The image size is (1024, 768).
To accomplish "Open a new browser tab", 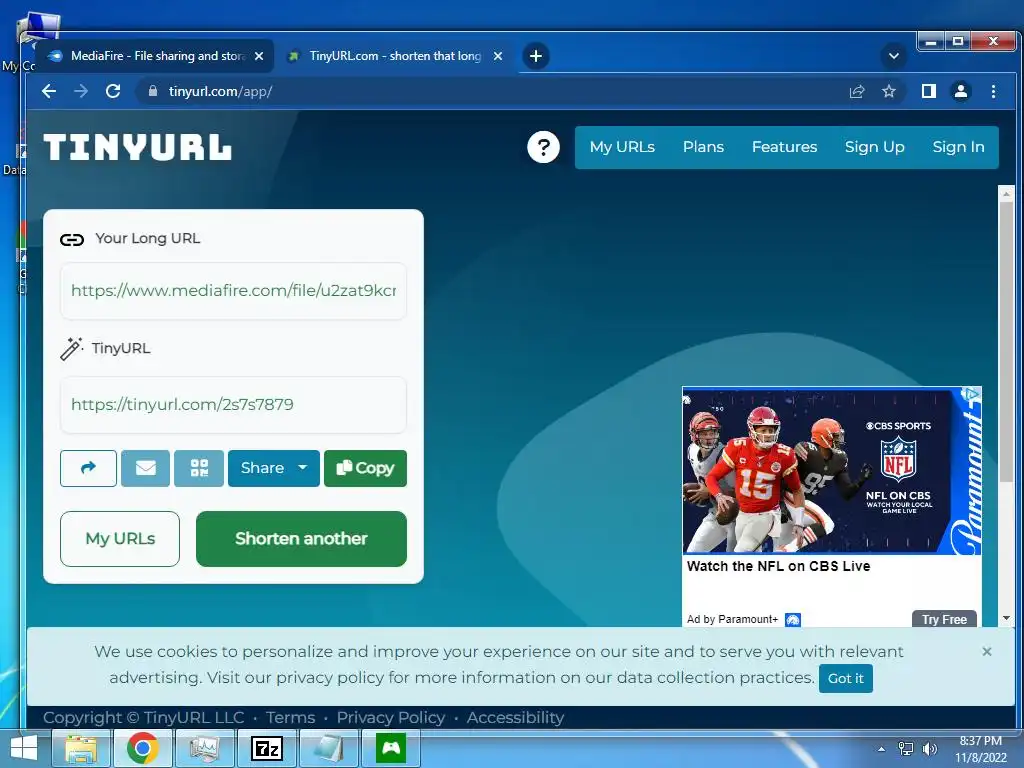I will tap(536, 56).
